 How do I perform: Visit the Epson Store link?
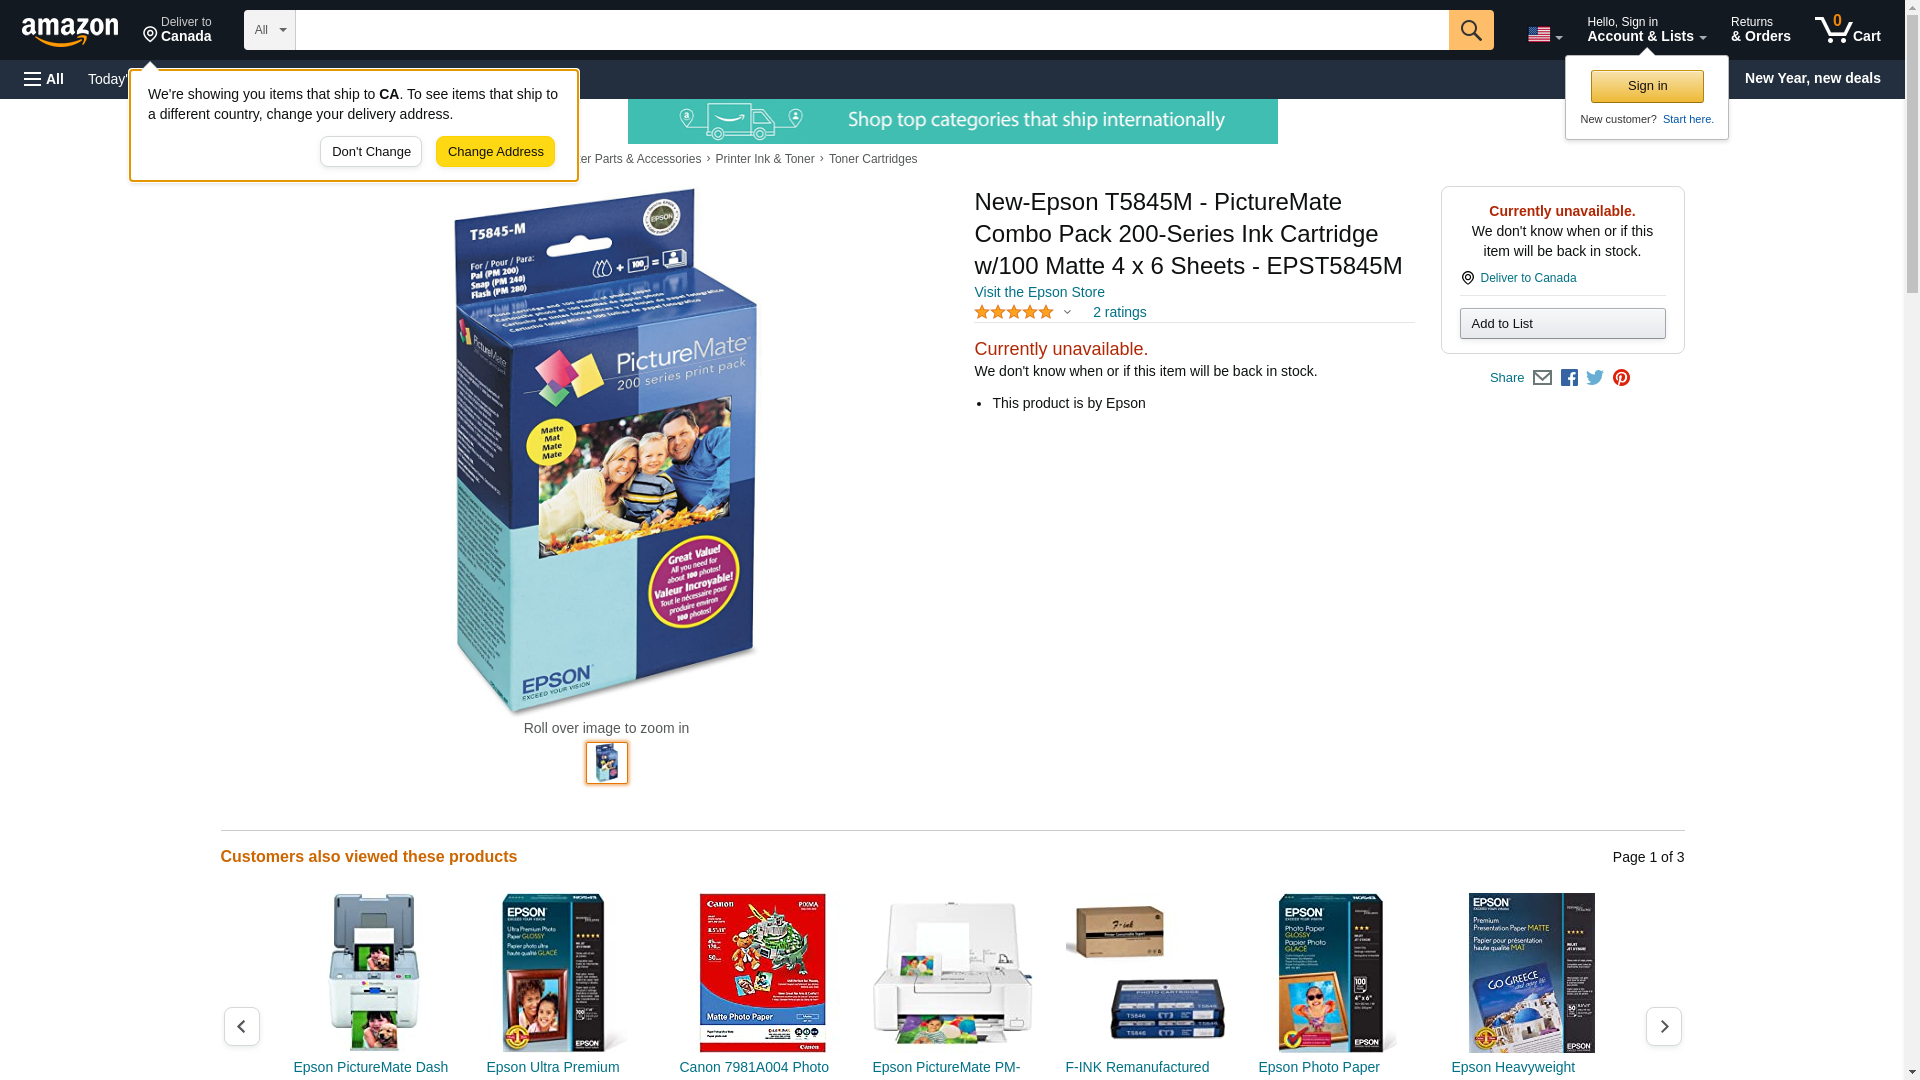pyautogui.click(x=1039, y=292)
